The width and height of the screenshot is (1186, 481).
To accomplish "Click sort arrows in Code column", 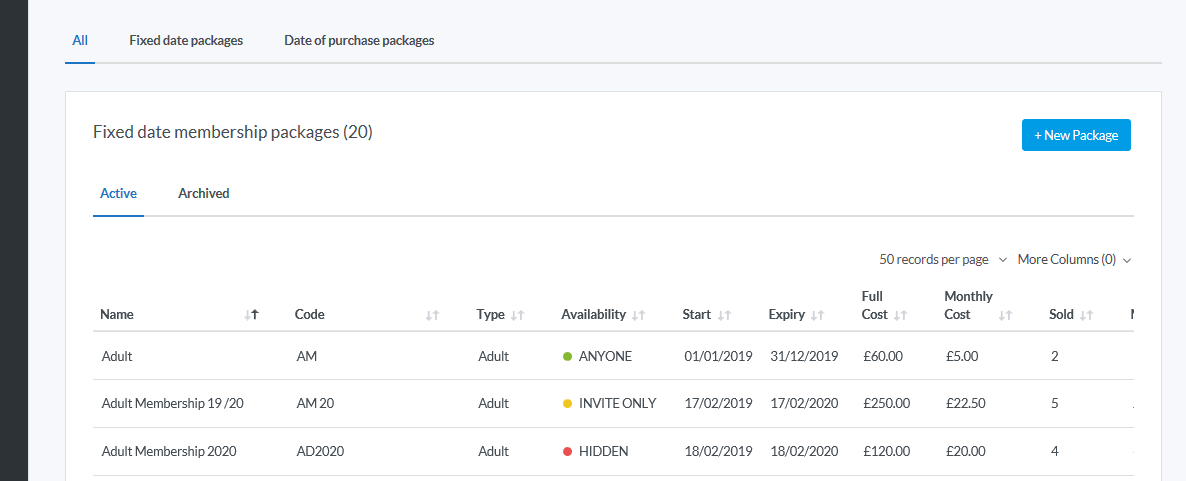I will (x=432, y=315).
